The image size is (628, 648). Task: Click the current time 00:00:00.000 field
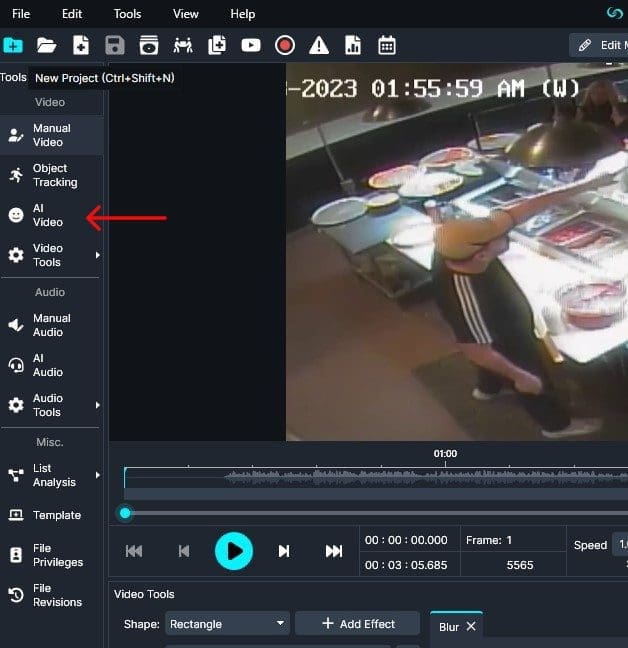click(406, 540)
